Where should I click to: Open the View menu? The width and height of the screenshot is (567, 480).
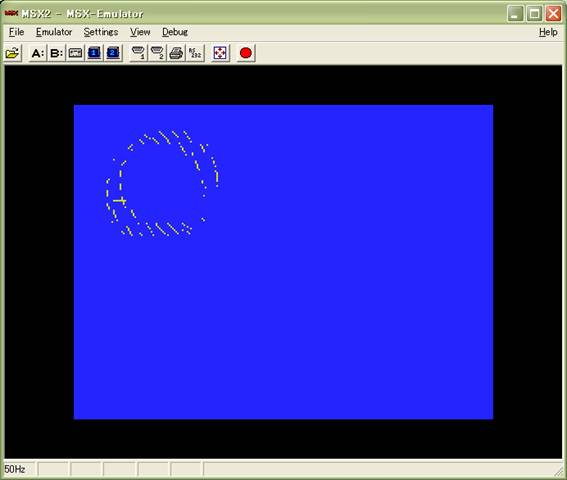[140, 32]
